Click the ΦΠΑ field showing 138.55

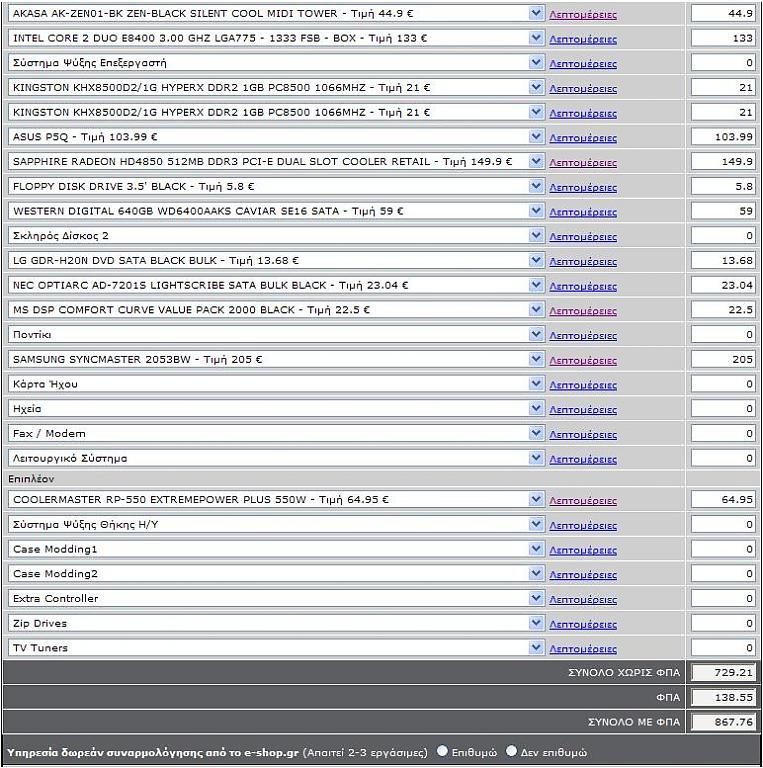pyautogui.click(x=723, y=697)
